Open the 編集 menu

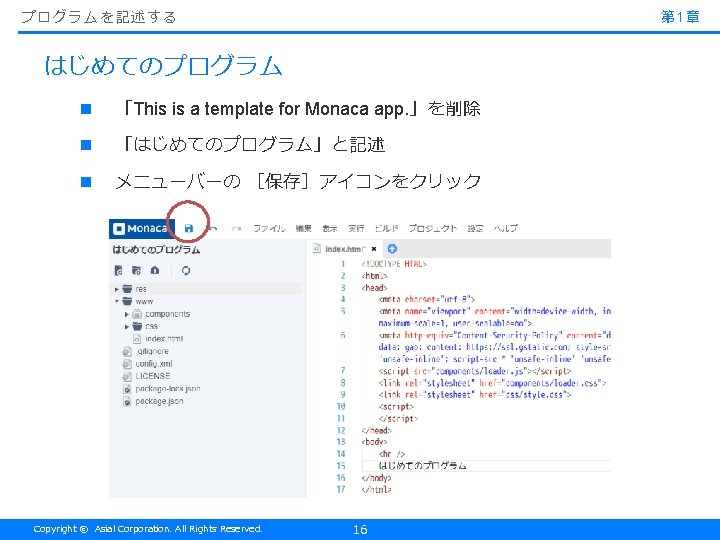(x=304, y=228)
